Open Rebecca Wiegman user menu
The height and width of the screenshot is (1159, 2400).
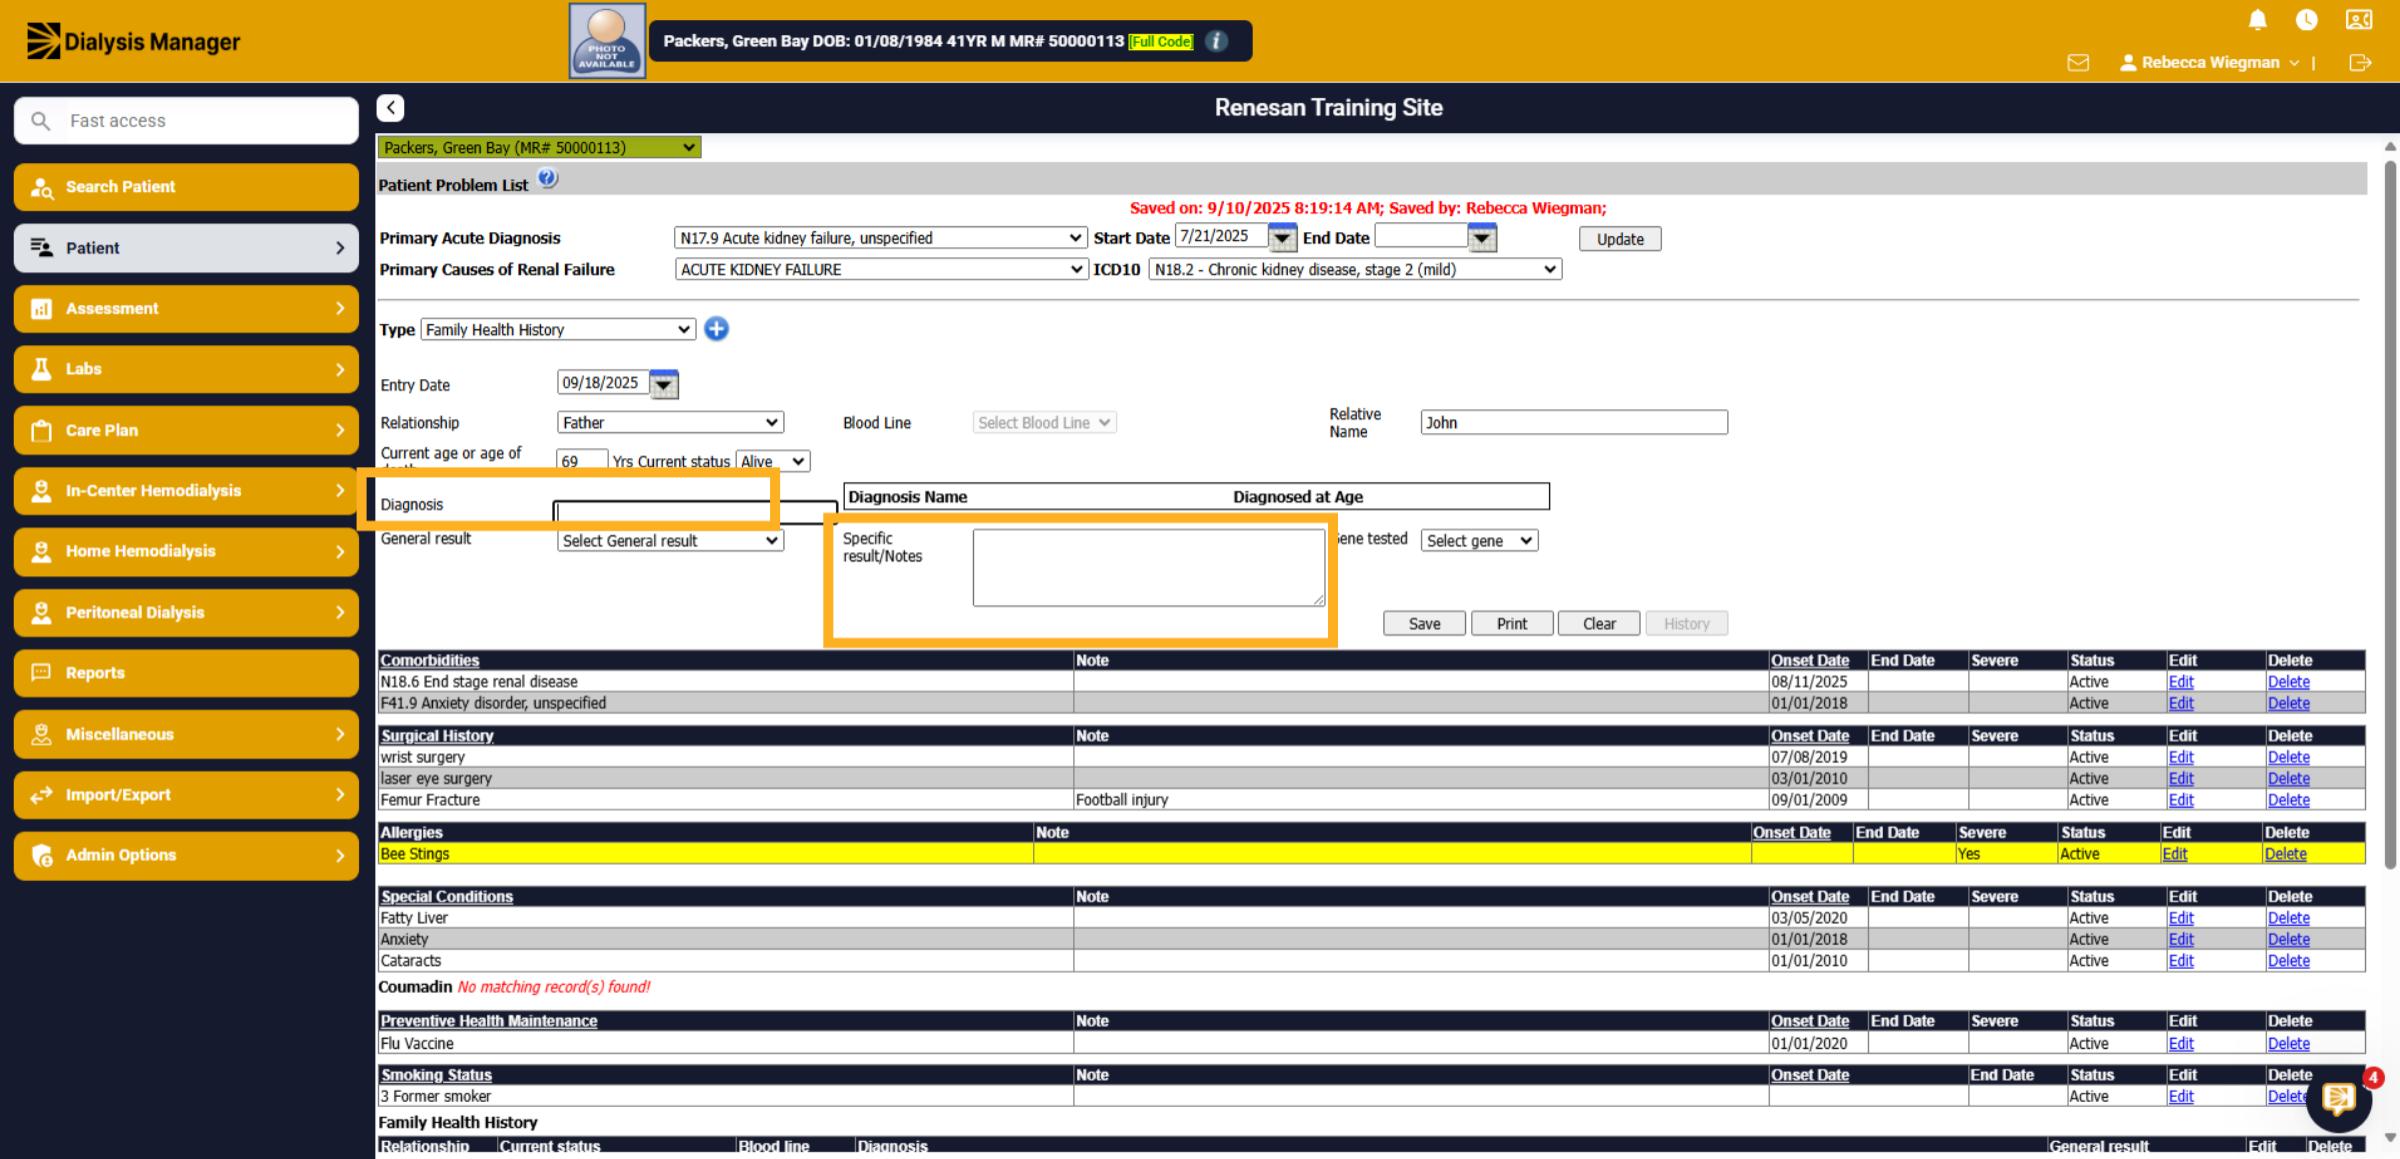click(x=2210, y=63)
